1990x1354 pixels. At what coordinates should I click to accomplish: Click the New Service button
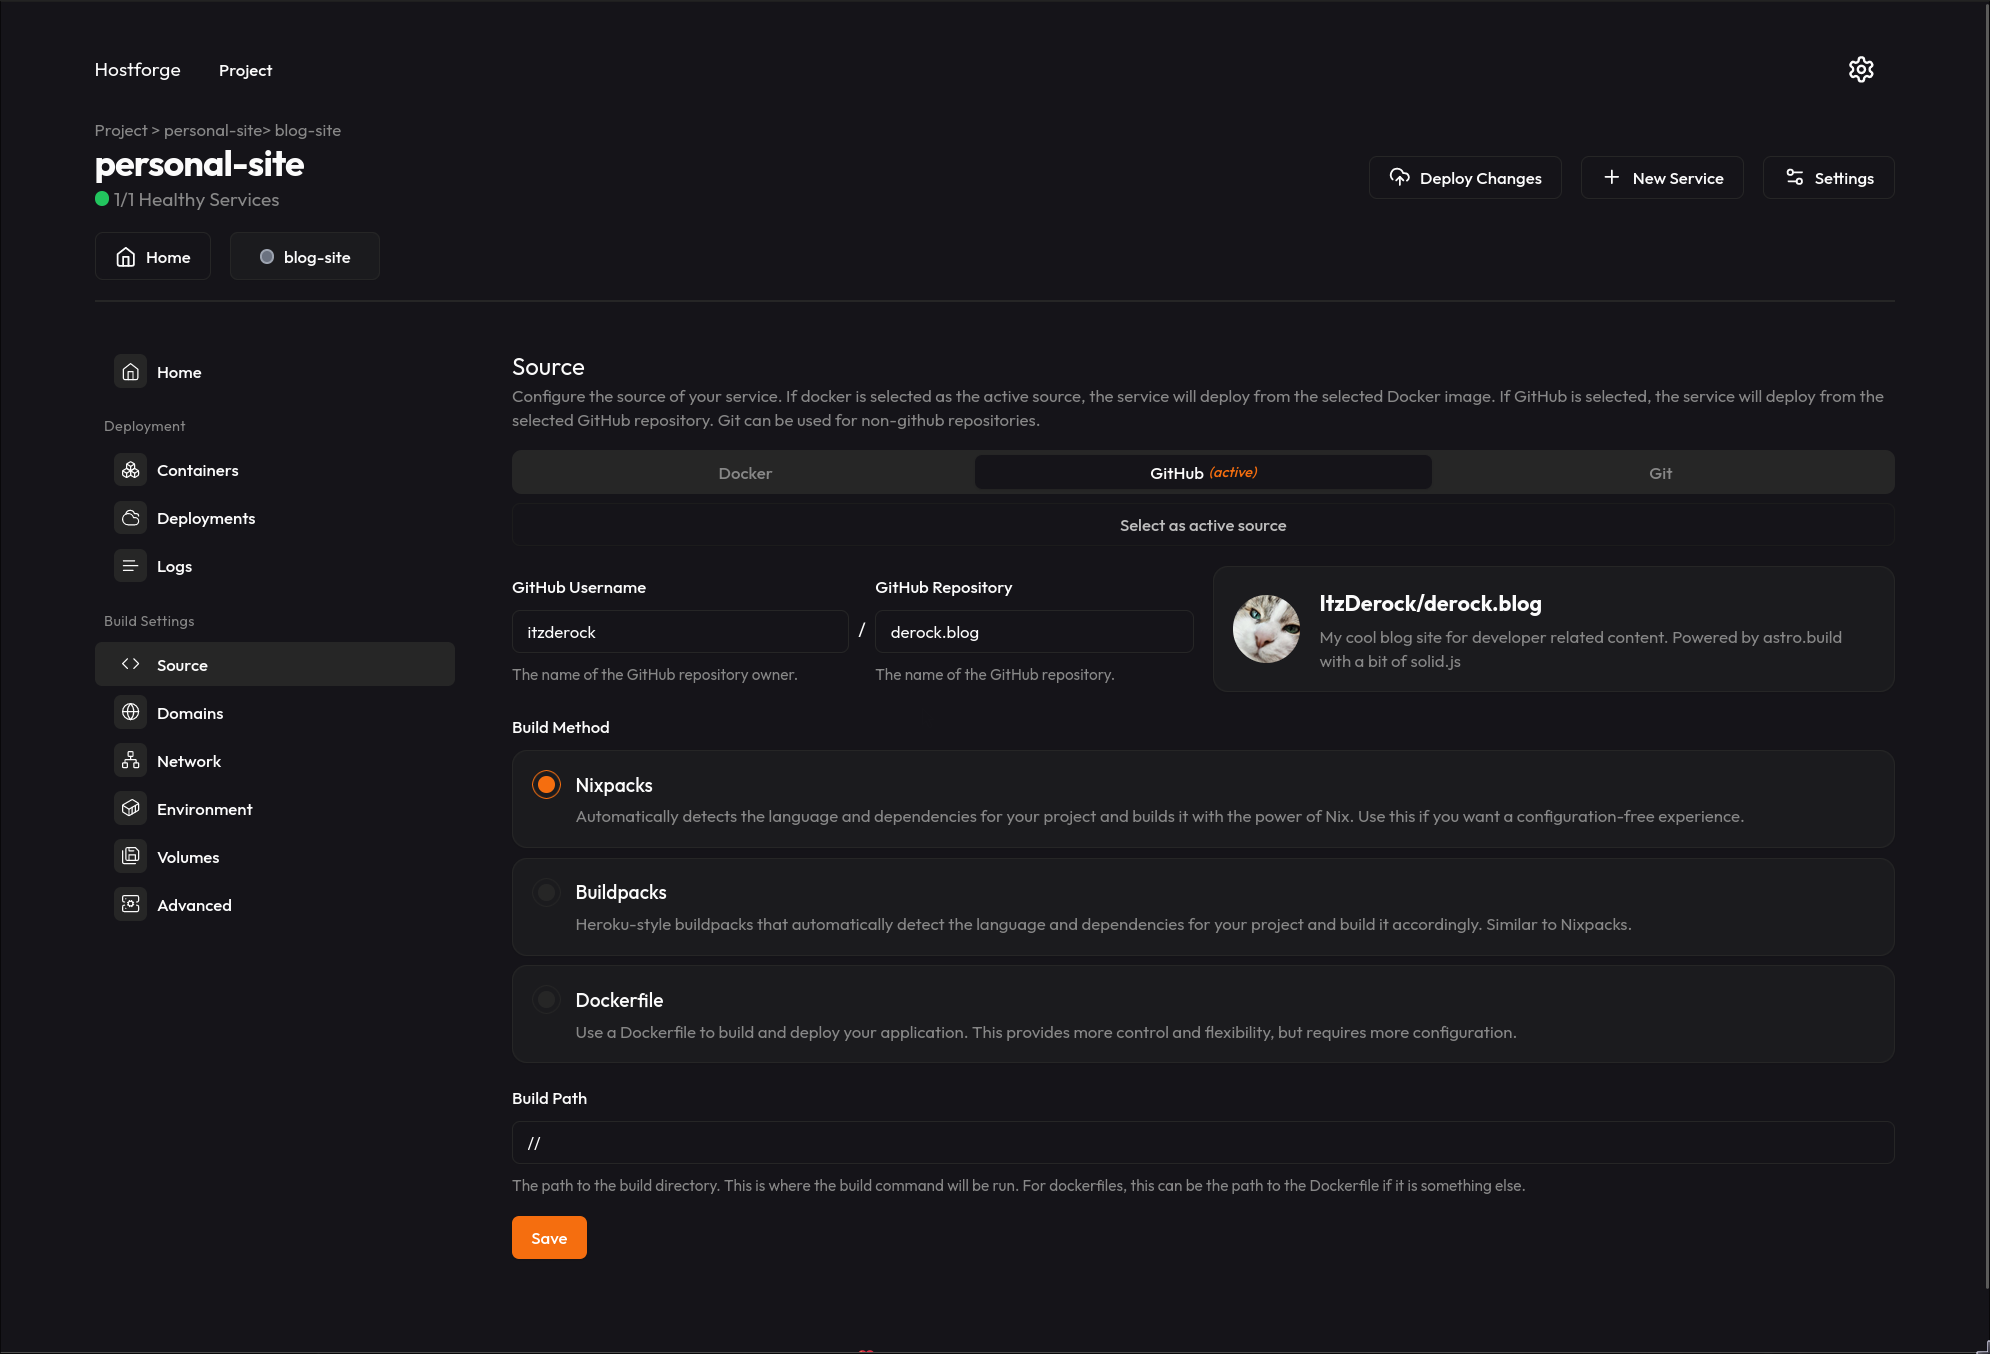1662,178
